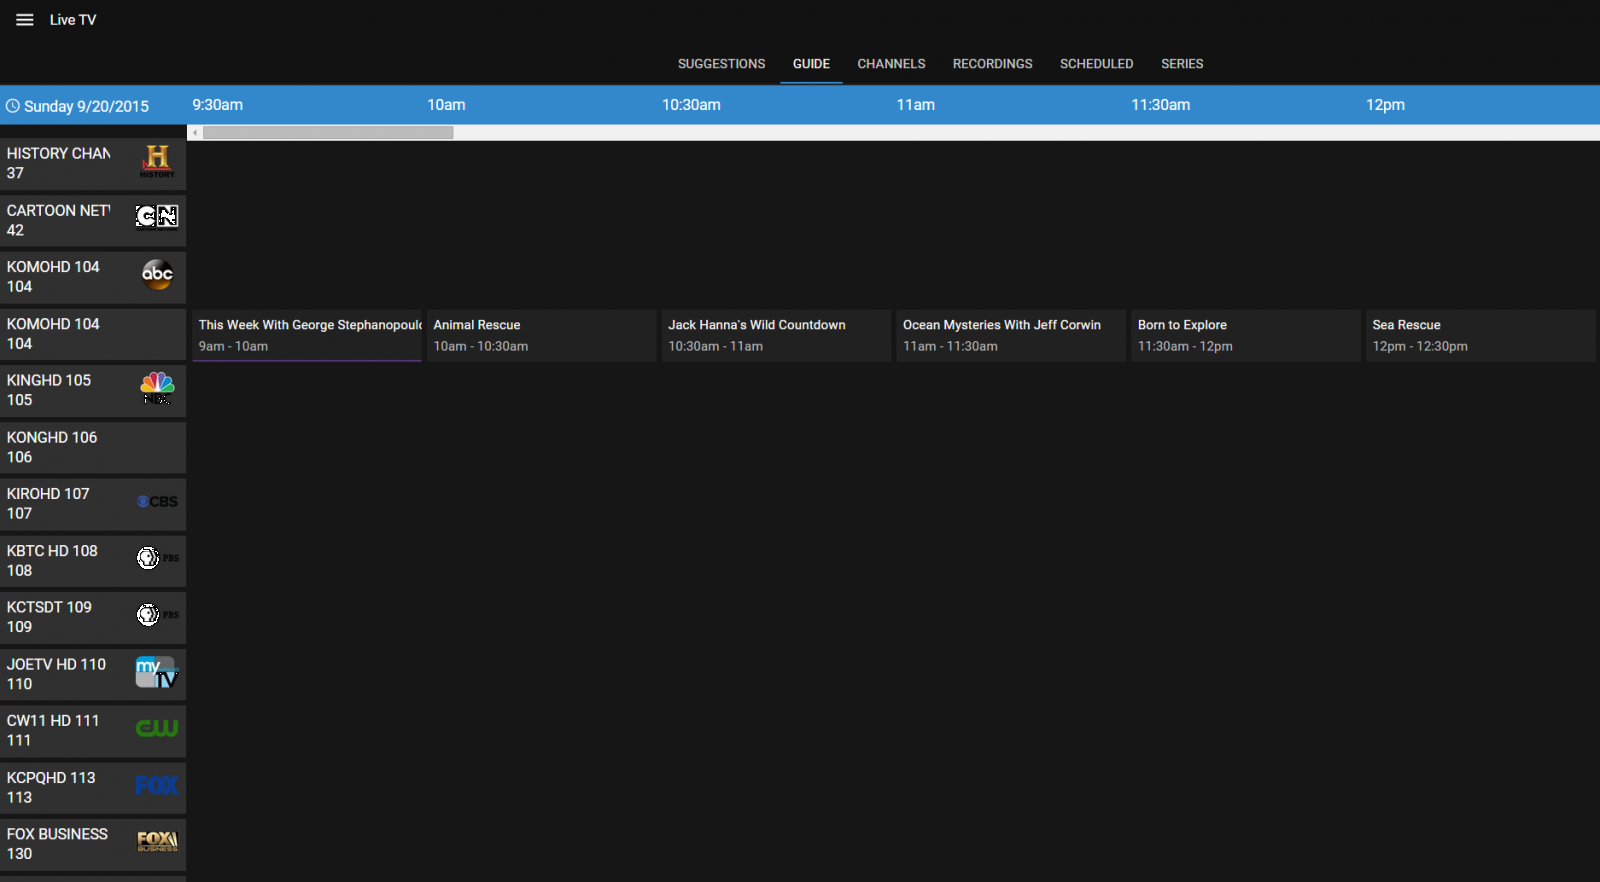
Task: Open the Animal Rescue program
Action: pos(541,335)
